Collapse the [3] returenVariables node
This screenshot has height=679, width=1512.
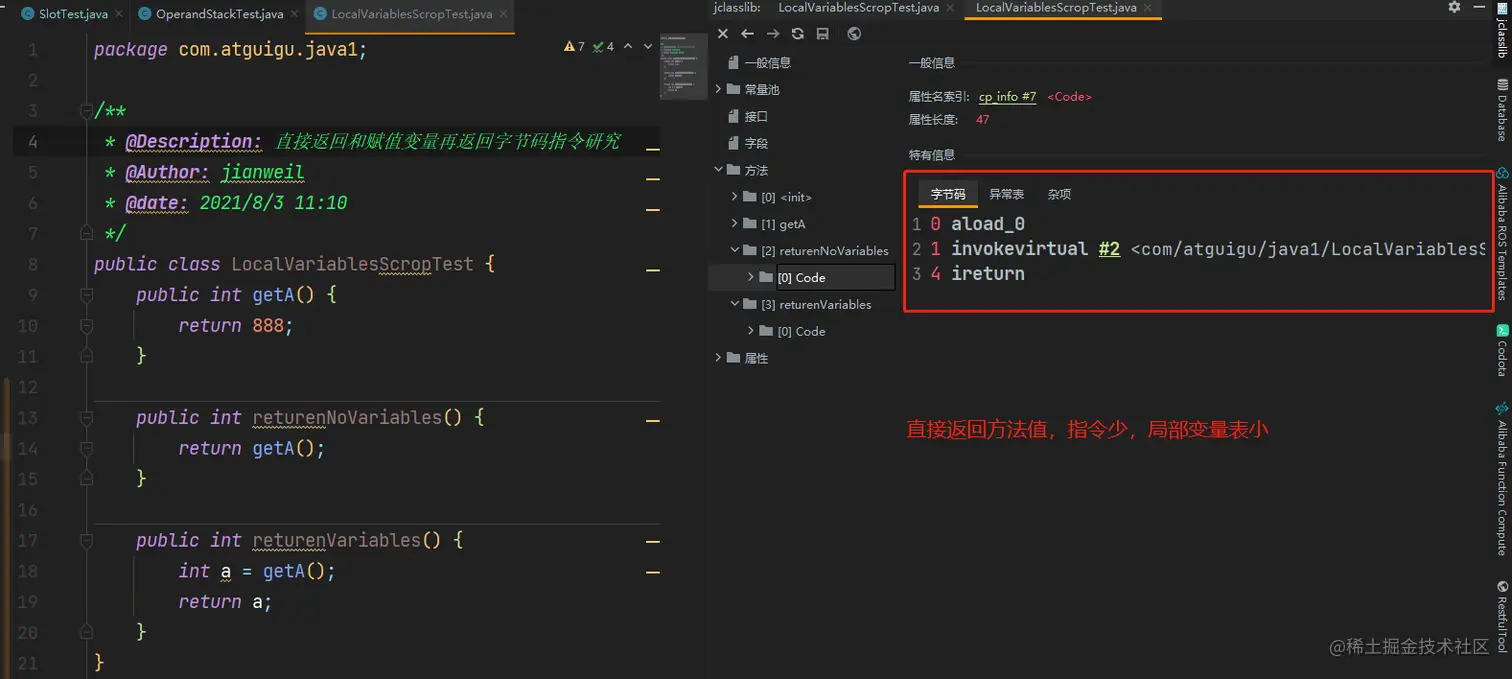click(735, 305)
